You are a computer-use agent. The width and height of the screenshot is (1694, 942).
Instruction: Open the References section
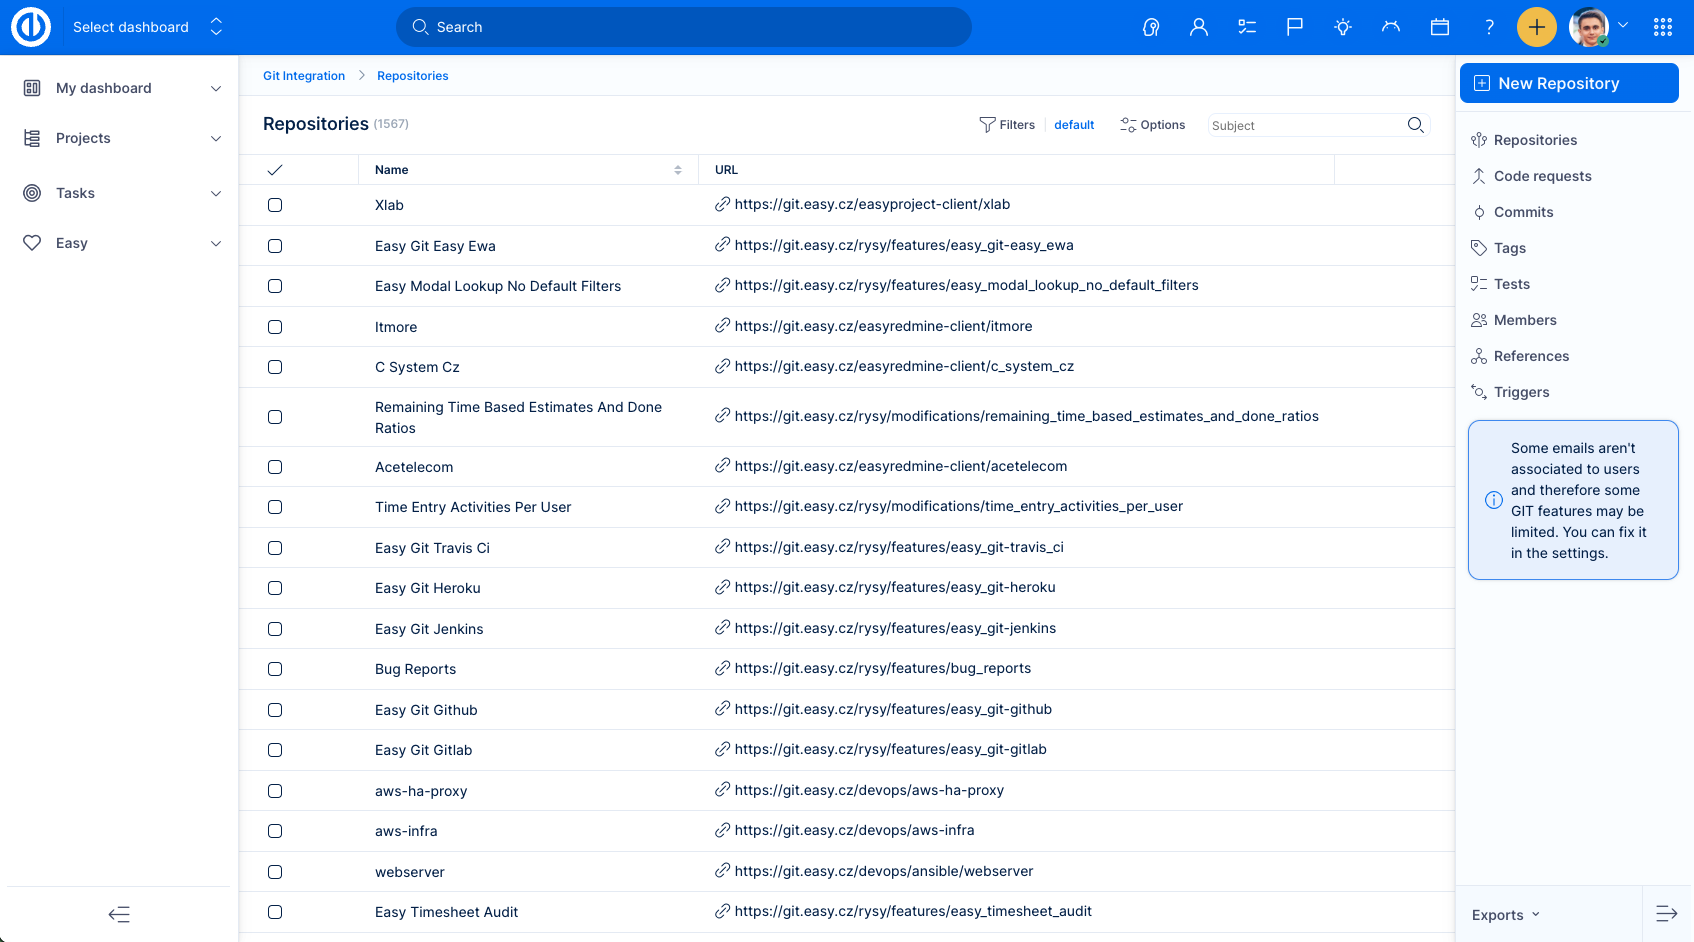click(x=1531, y=356)
